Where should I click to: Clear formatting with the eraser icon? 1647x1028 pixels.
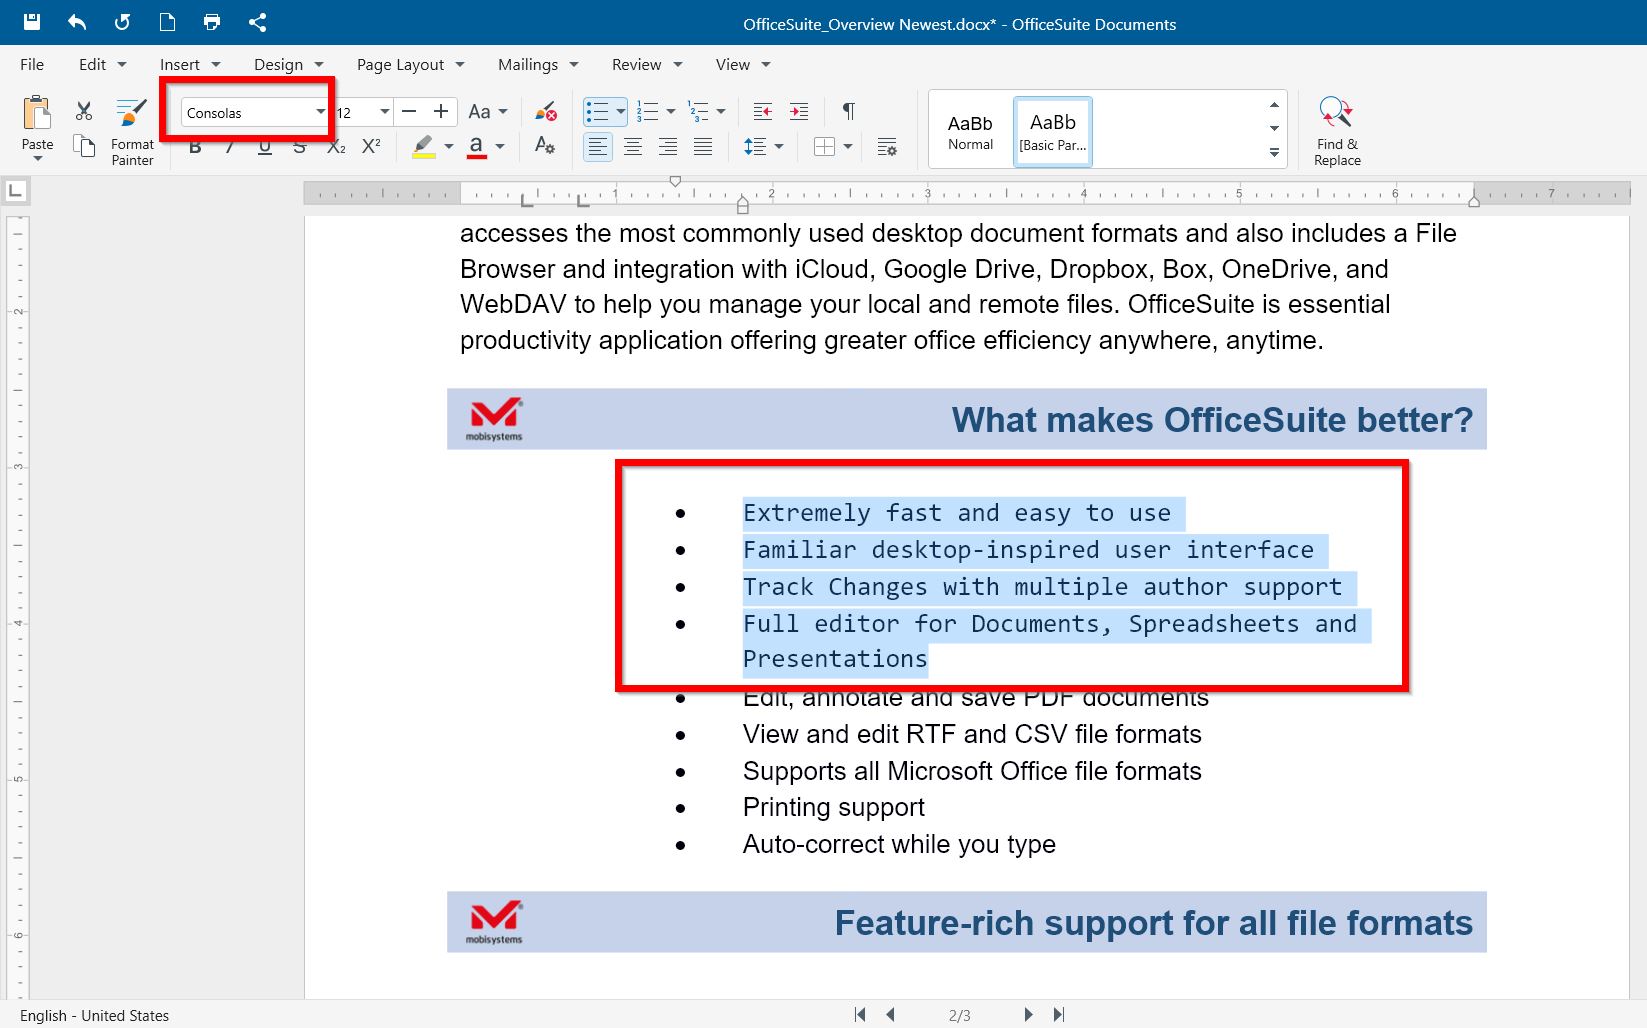pos(545,111)
